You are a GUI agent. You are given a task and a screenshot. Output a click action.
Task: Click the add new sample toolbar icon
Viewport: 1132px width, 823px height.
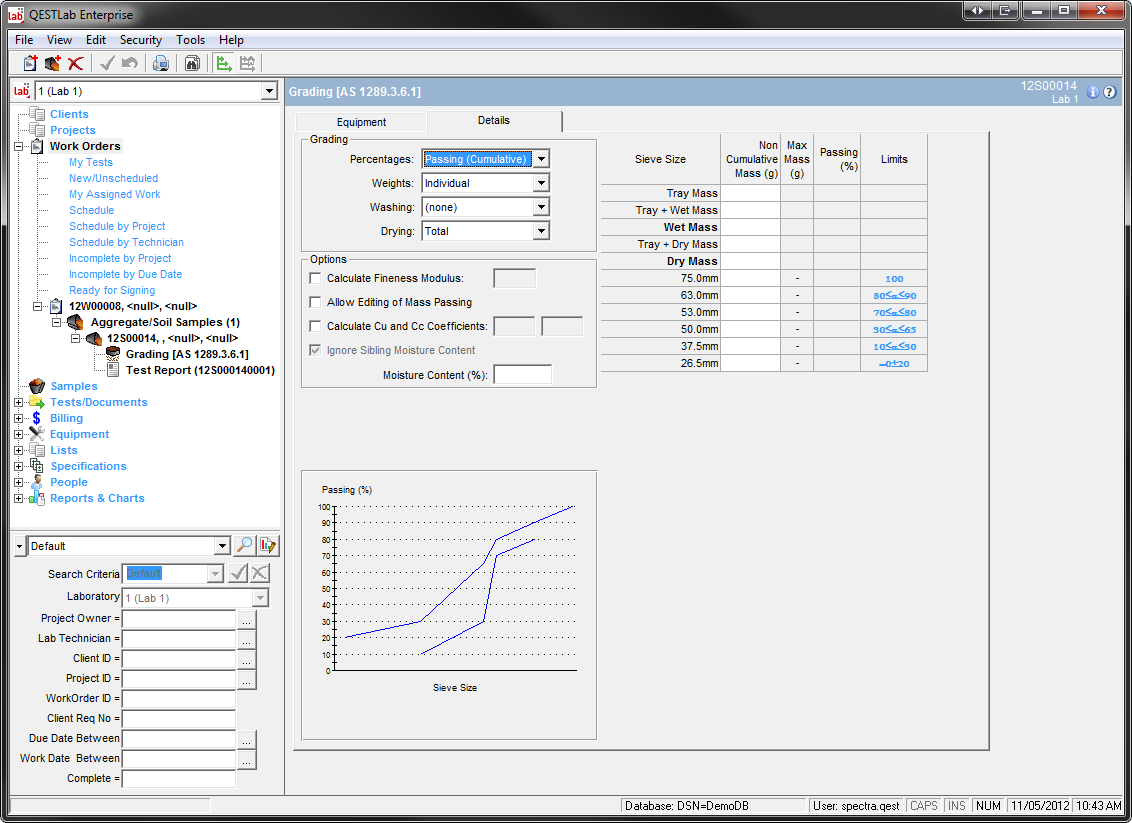[x=53, y=64]
